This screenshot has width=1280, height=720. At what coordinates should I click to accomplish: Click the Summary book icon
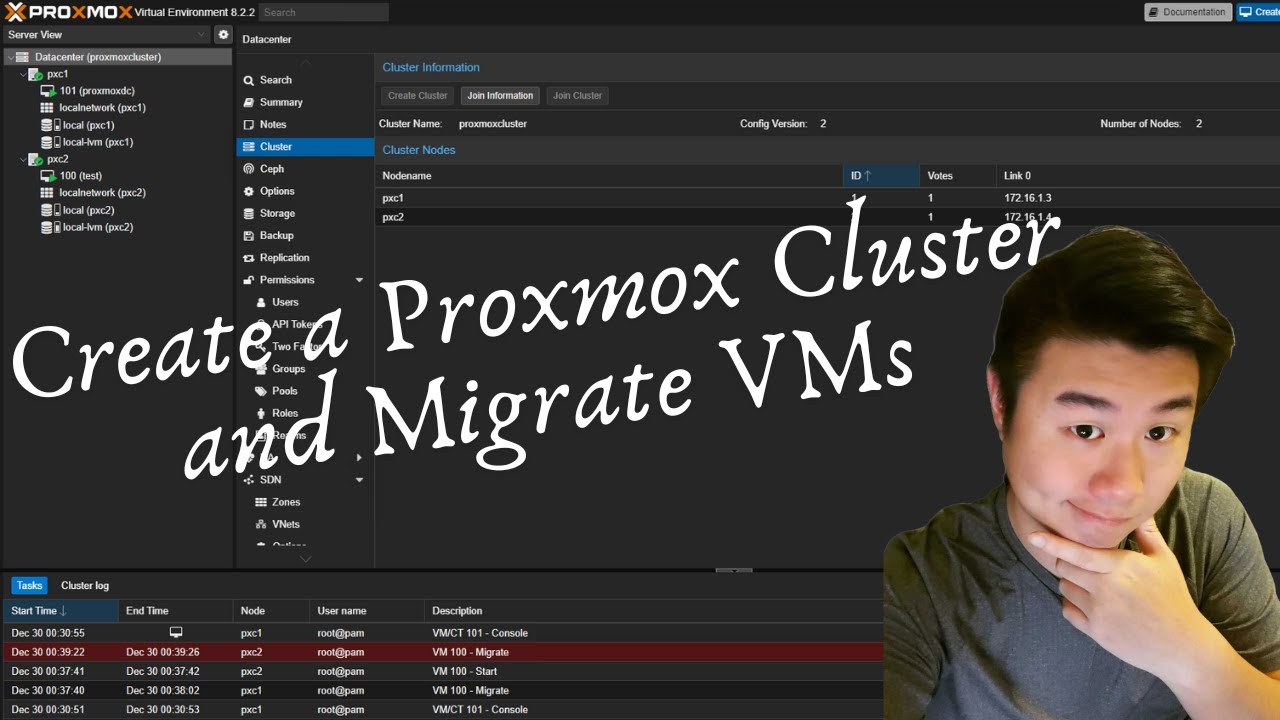coord(250,102)
